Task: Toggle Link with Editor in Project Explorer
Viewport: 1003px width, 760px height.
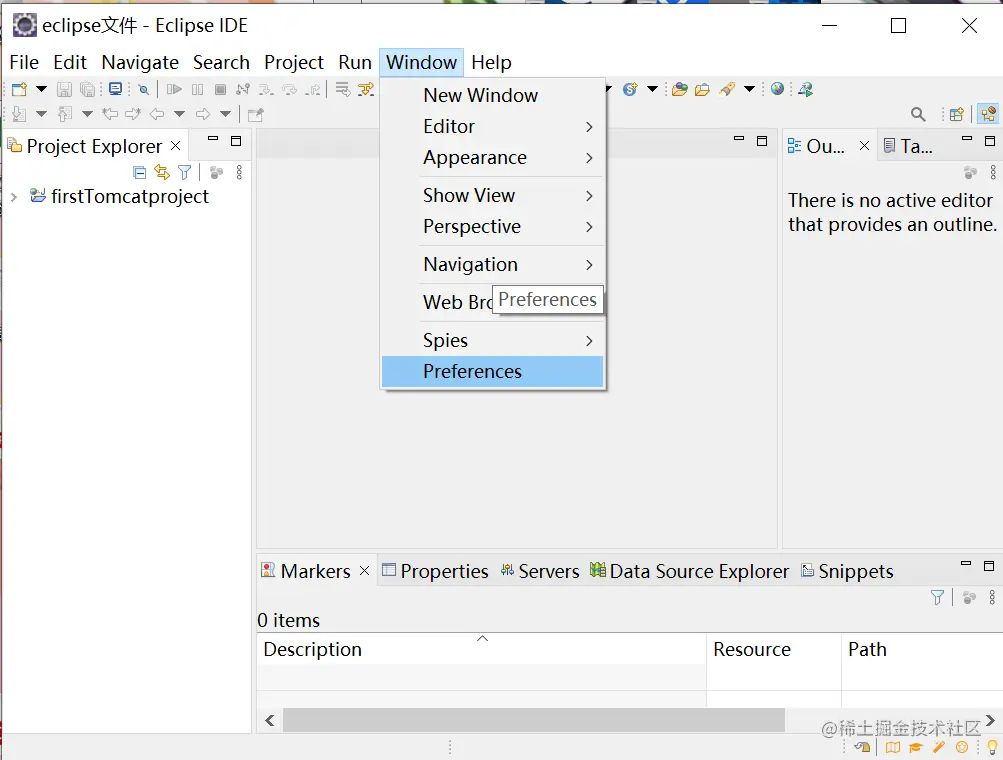Action: [x=162, y=172]
